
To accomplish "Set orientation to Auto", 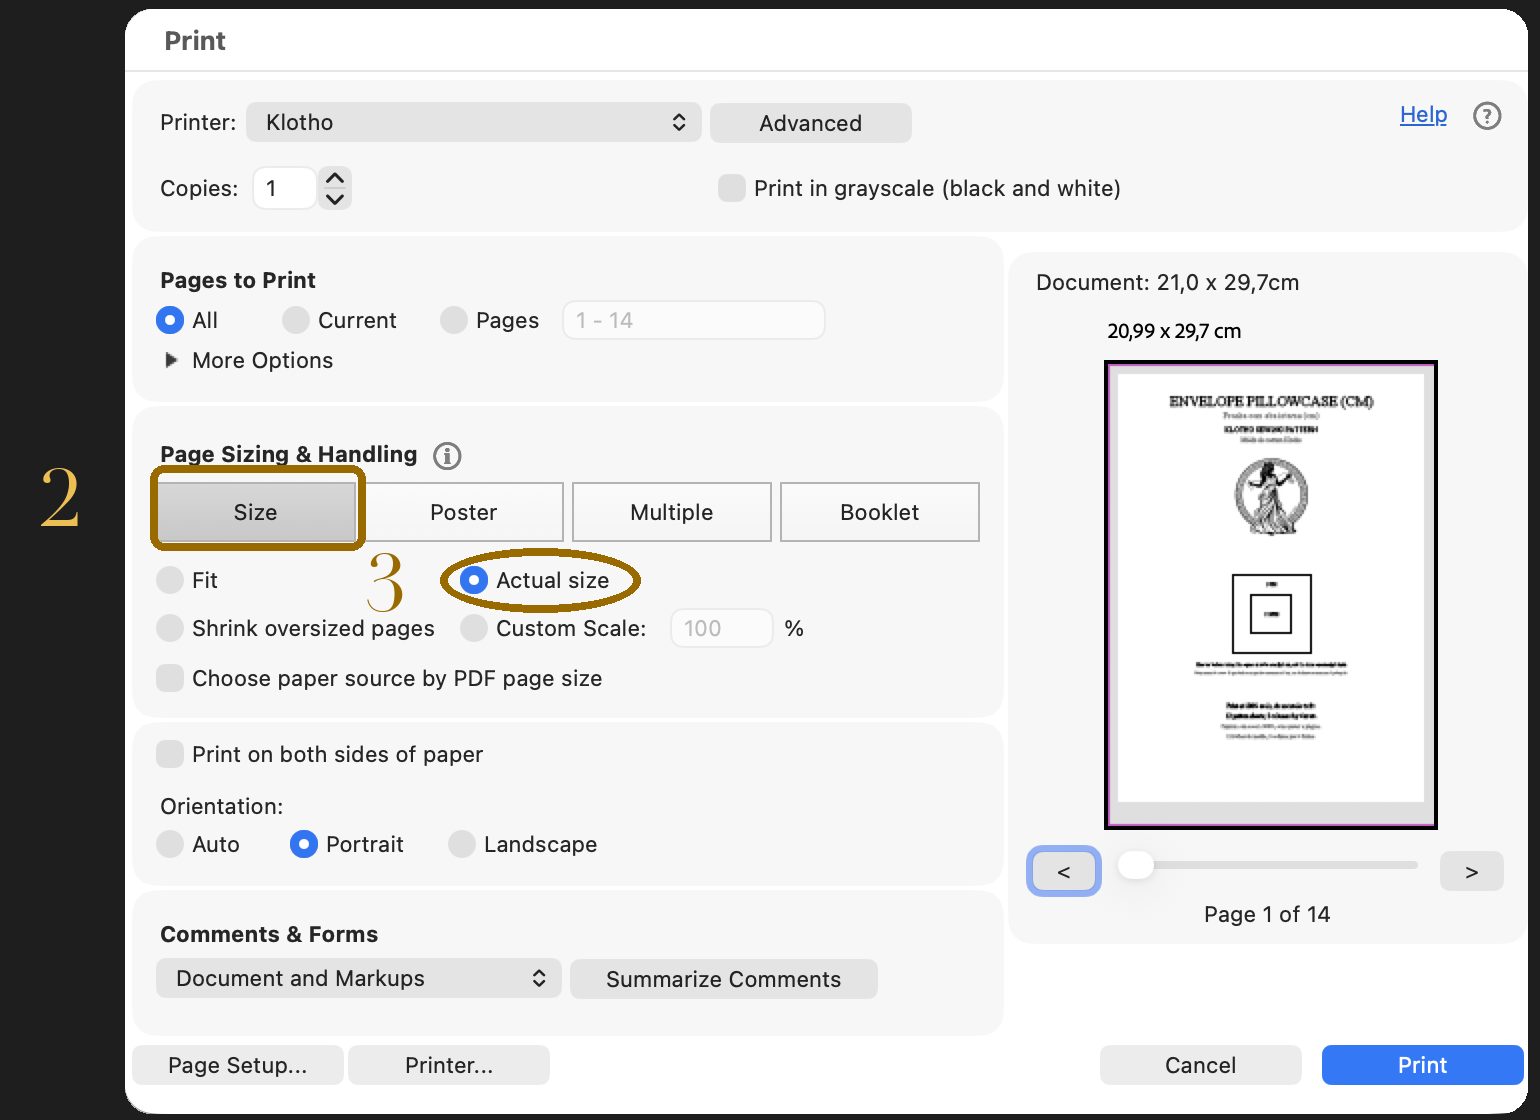I will coord(170,844).
